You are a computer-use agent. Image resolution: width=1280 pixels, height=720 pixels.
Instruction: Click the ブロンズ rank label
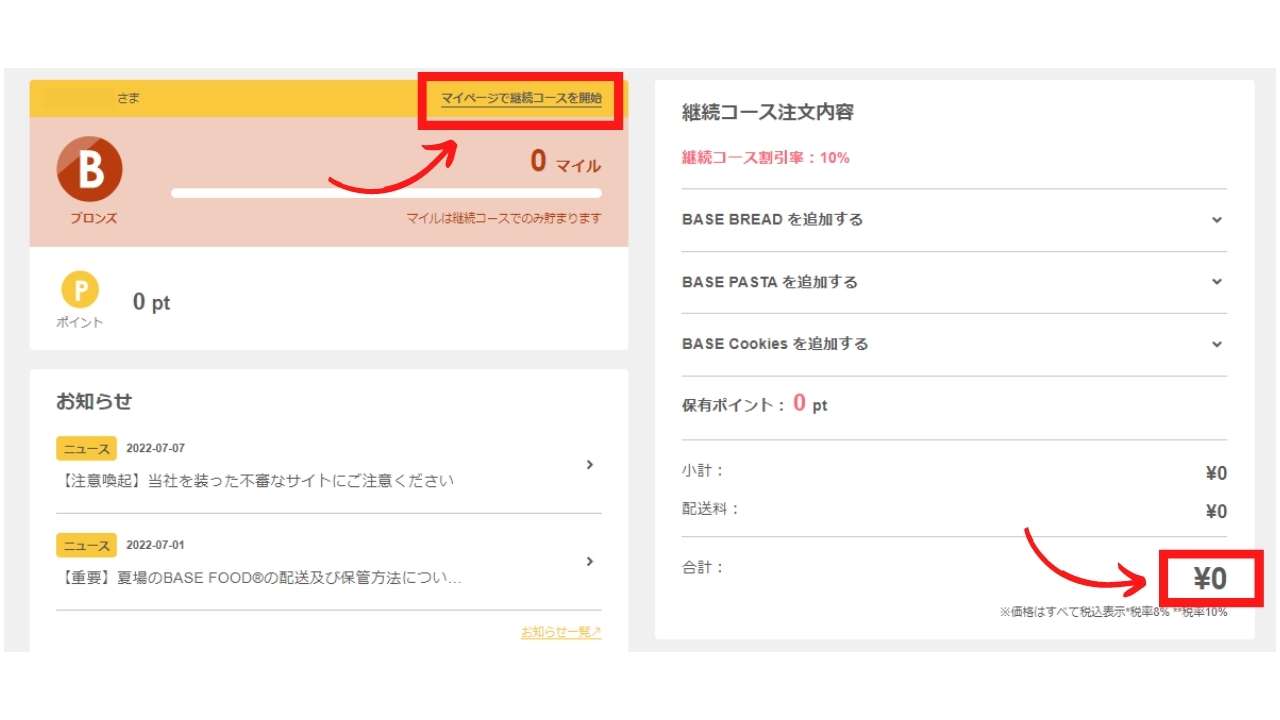point(93,218)
